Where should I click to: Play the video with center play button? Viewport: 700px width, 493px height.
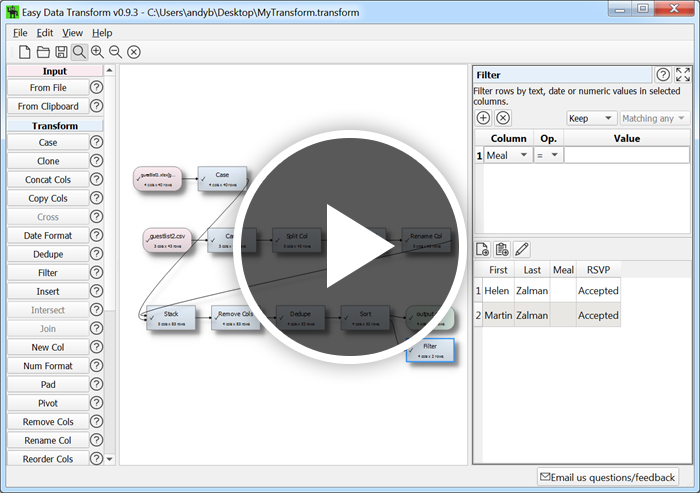(349, 245)
